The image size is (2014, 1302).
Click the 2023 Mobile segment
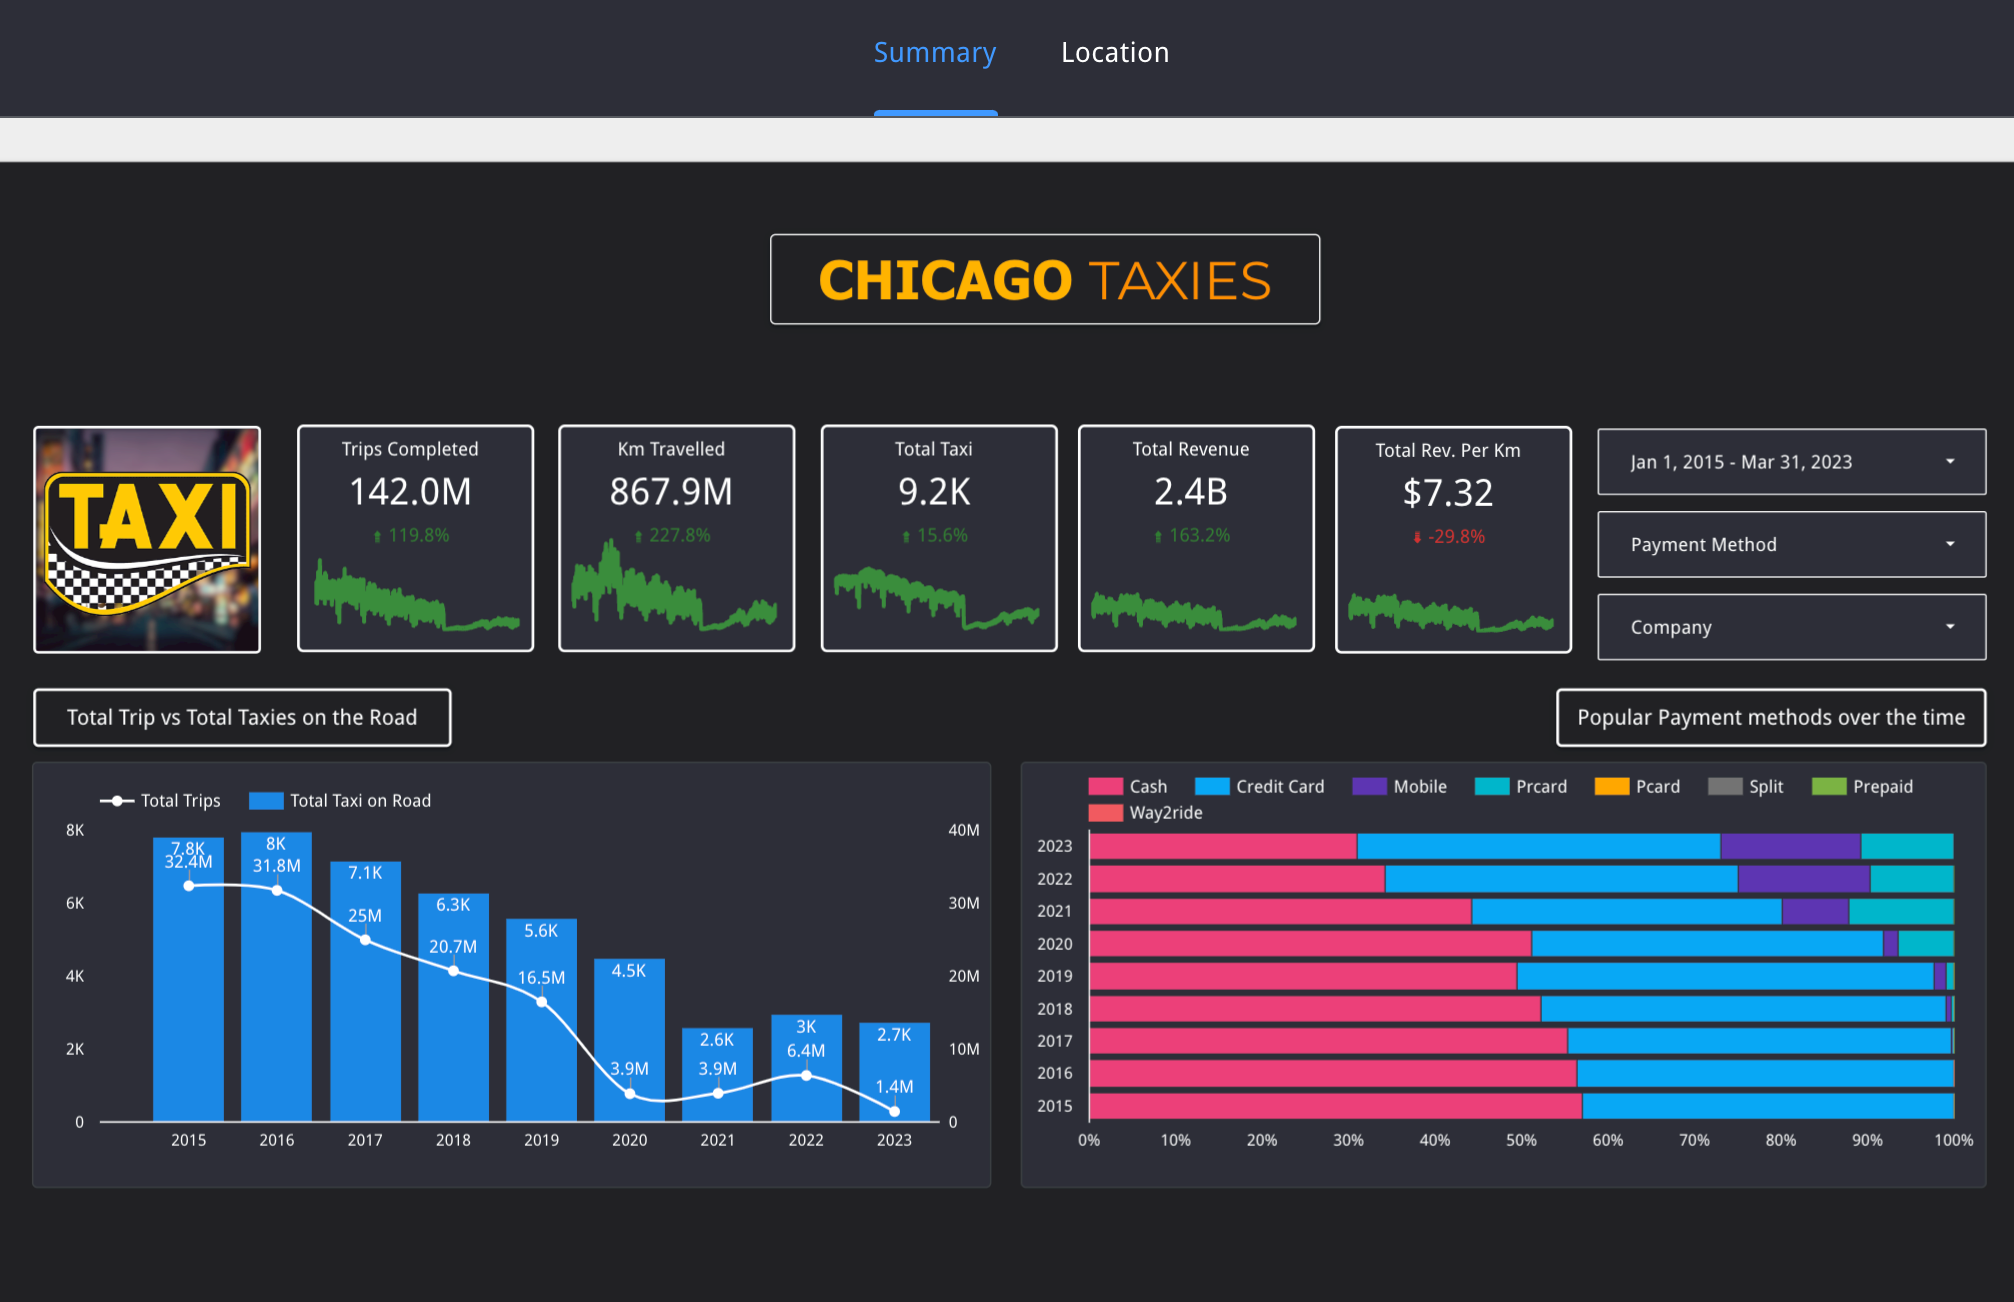tap(1791, 846)
